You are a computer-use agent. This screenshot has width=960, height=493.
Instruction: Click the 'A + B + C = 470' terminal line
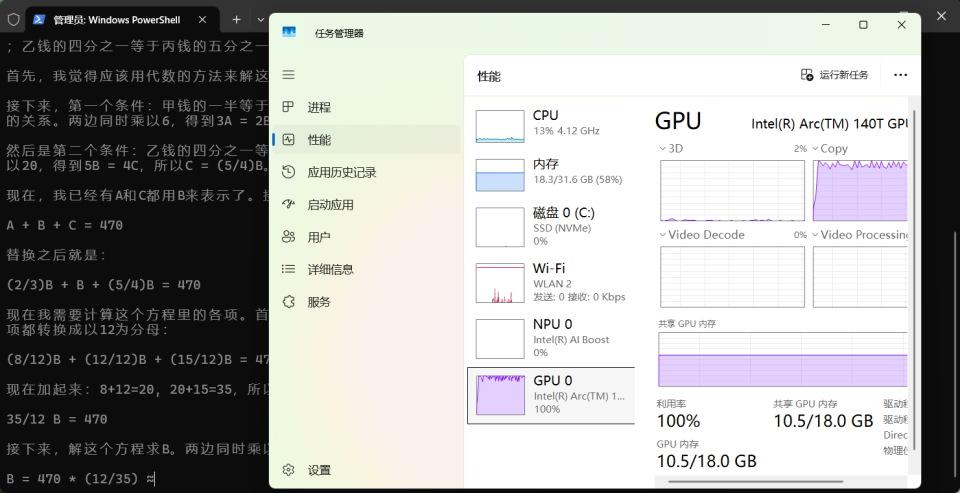(x=64, y=225)
